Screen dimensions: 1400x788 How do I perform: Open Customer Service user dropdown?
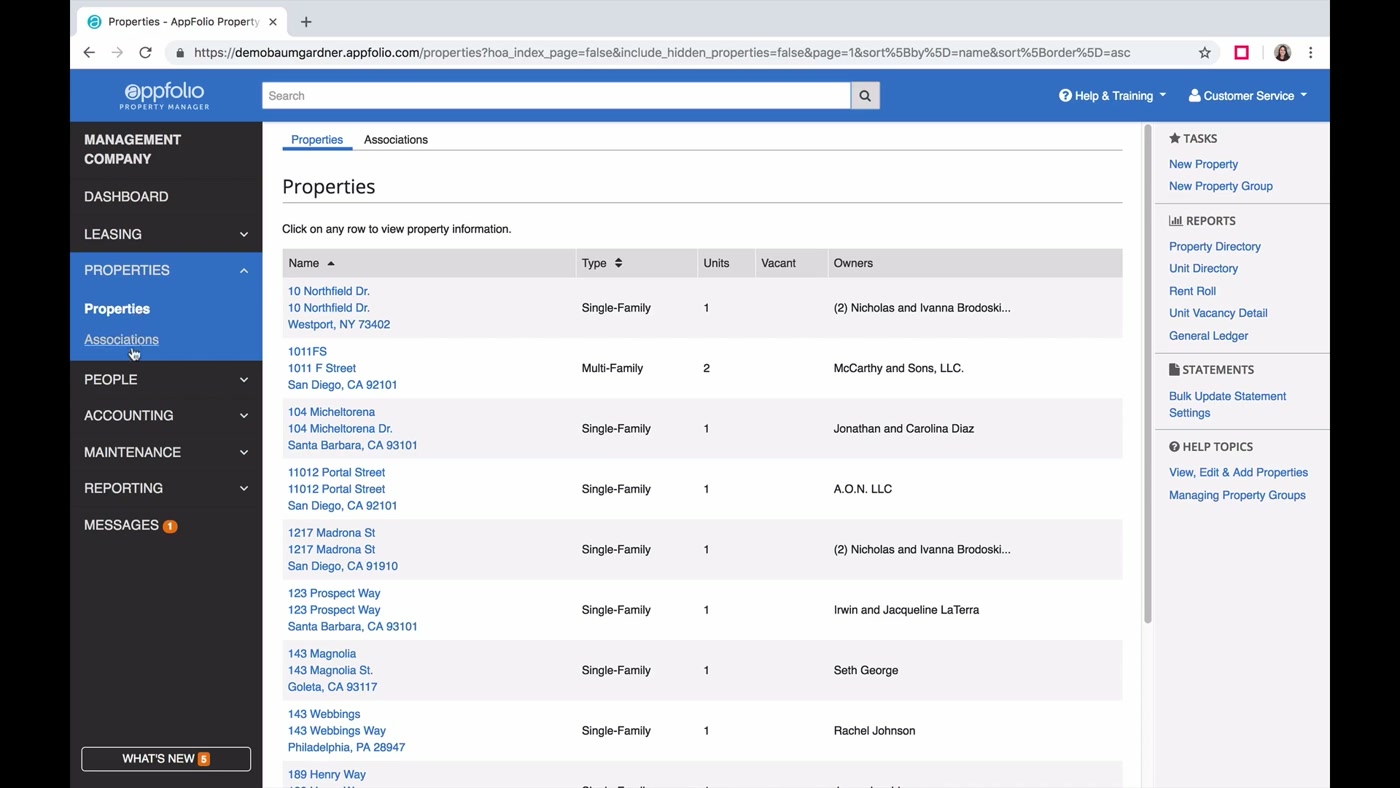pyautogui.click(x=1248, y=96)
